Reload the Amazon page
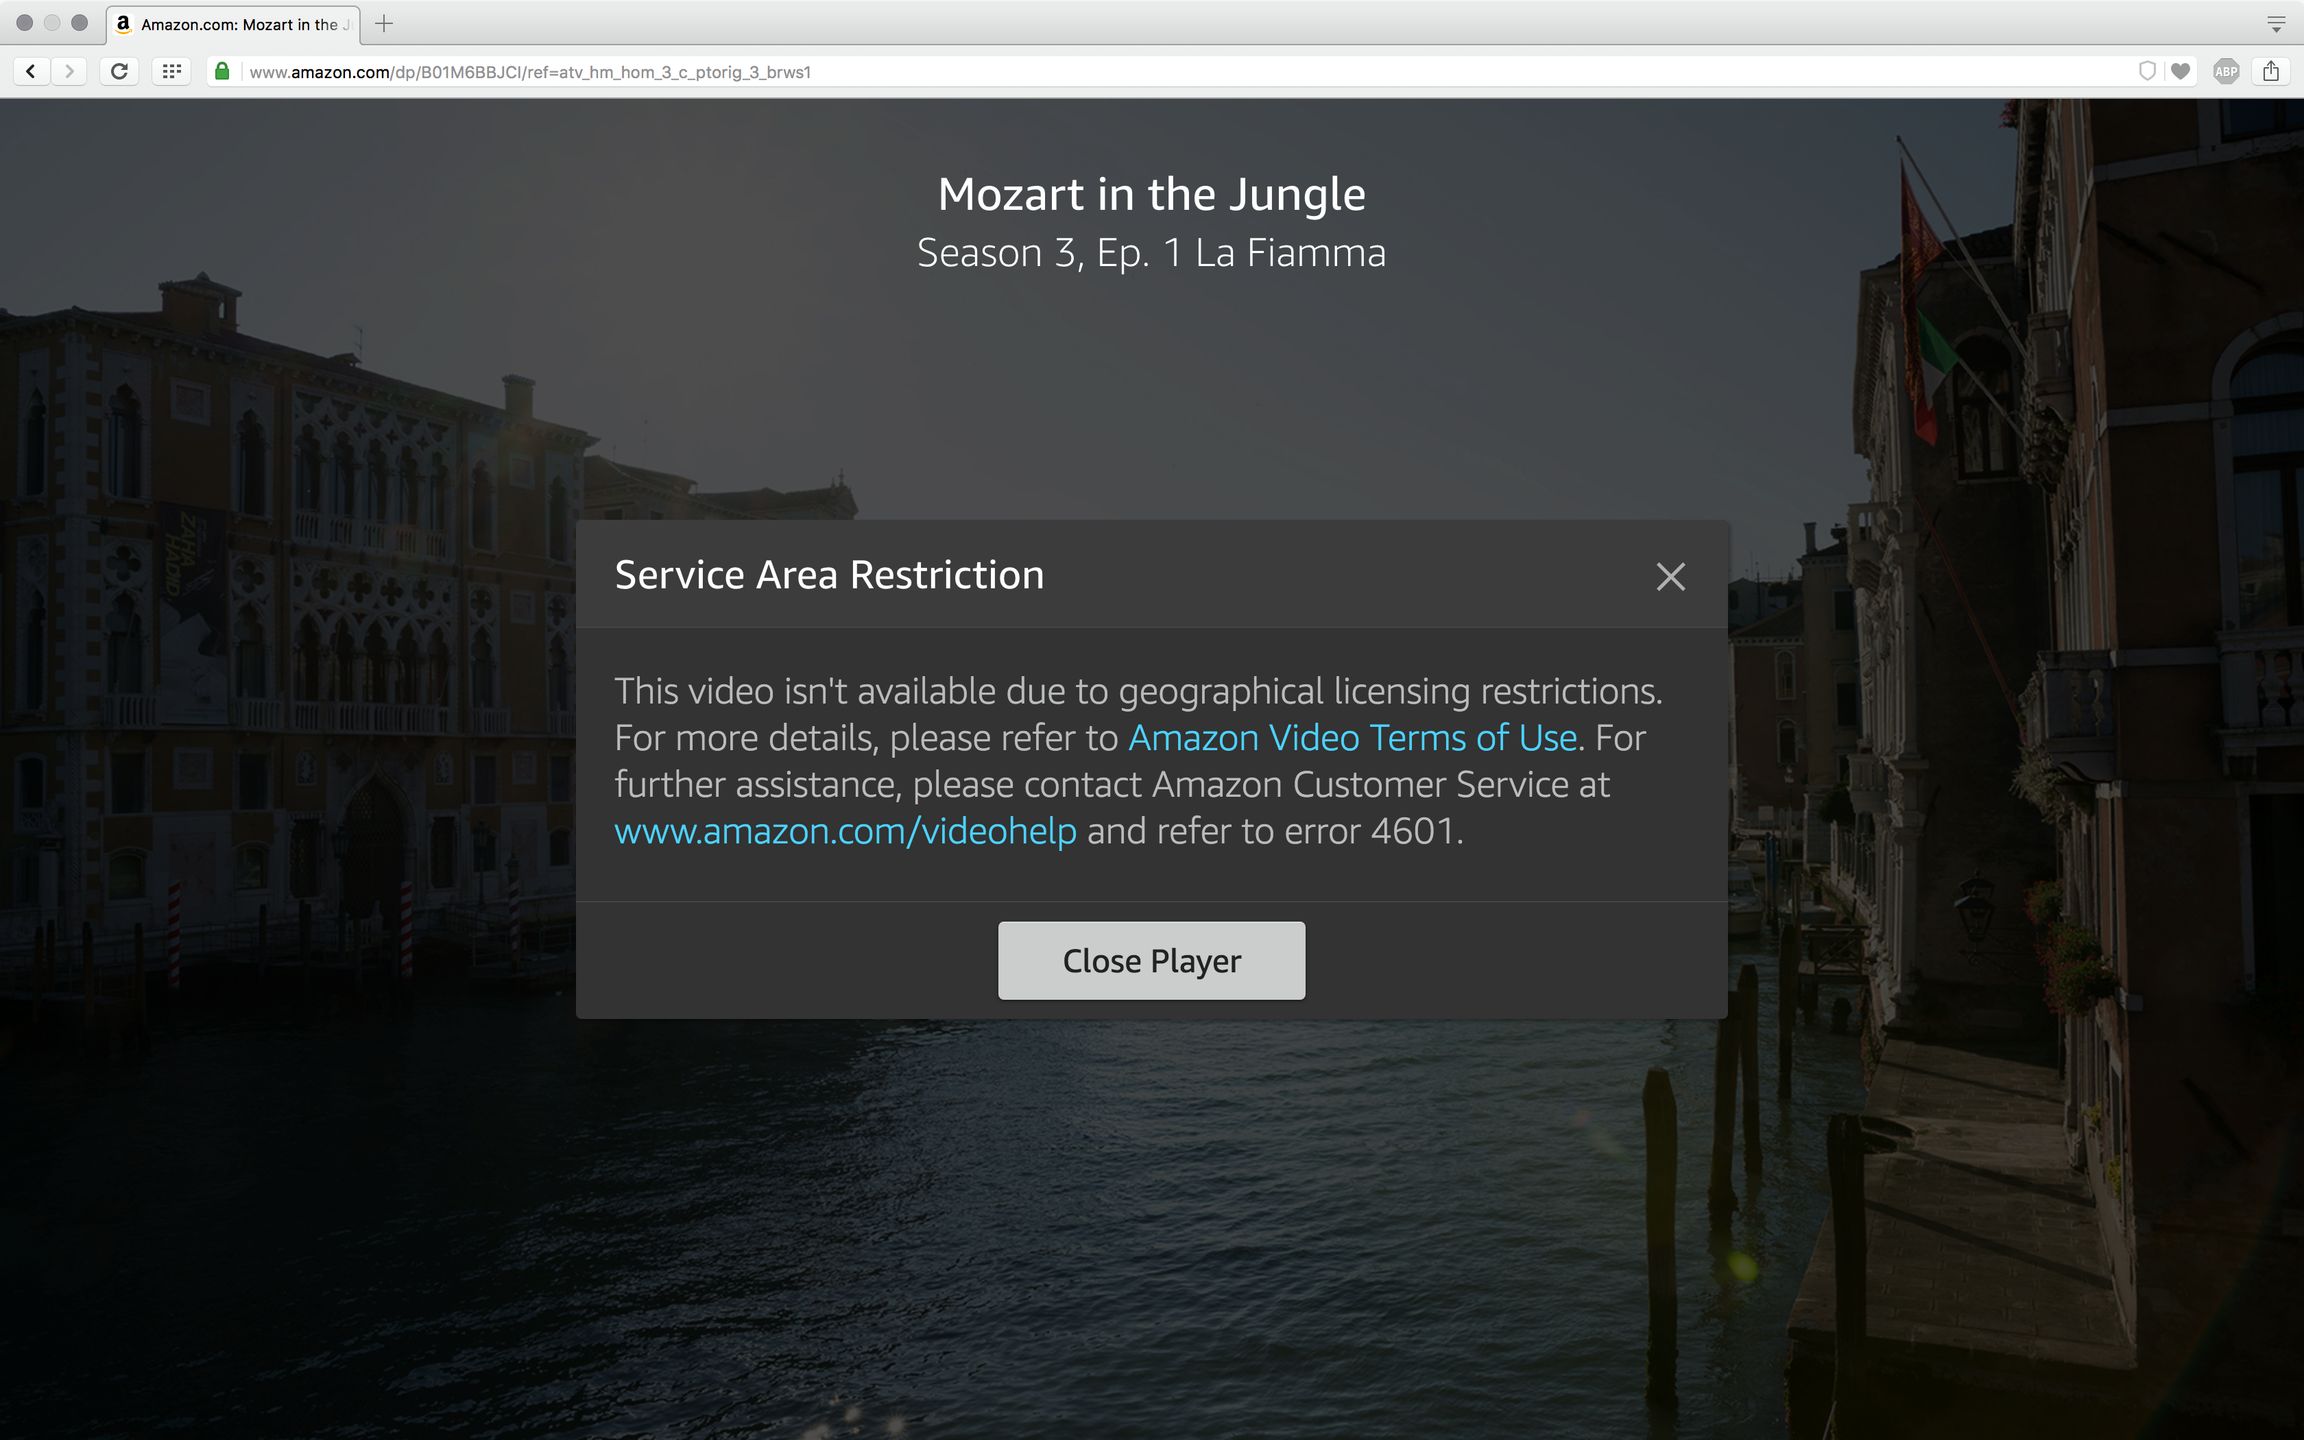Screen dimensions: 2304x1440 click(x=119, y=71)
